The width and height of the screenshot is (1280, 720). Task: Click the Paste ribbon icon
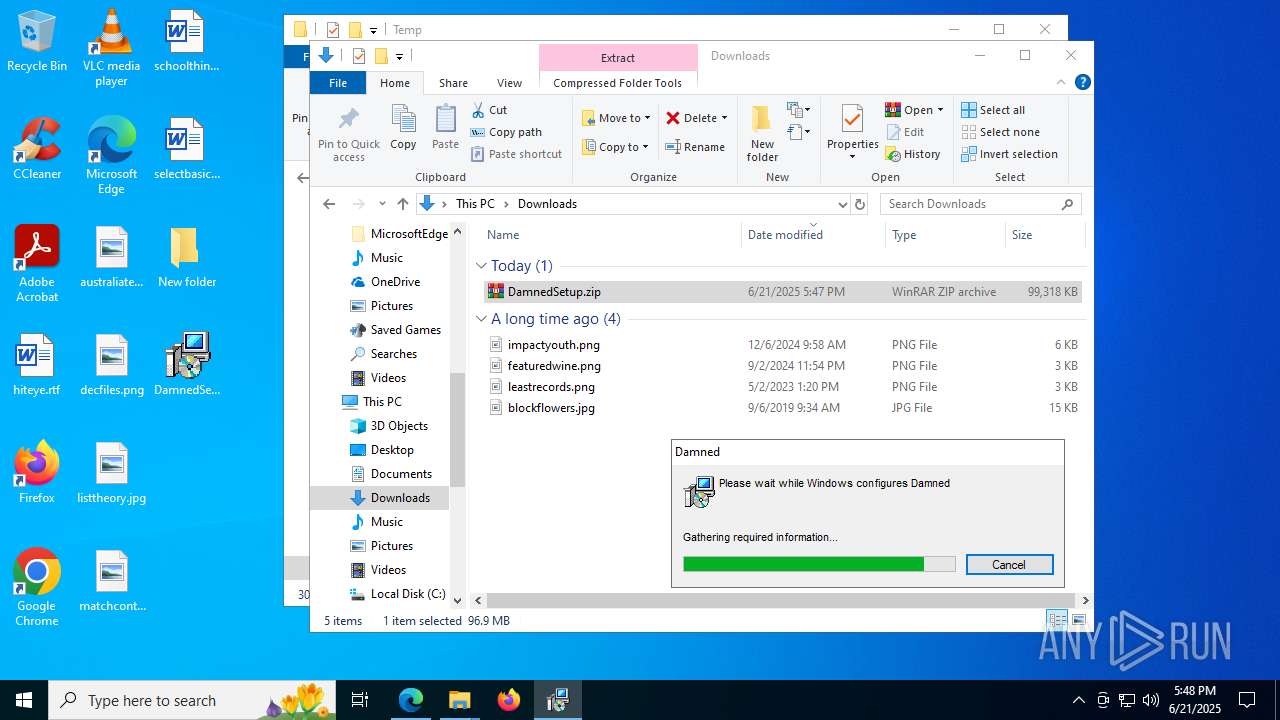[445, 127]
